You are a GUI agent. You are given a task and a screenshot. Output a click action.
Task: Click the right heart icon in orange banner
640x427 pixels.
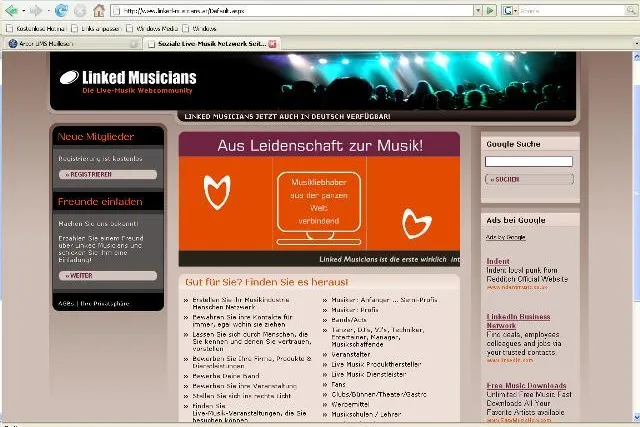pyautogui.click(x=416, y=223)
